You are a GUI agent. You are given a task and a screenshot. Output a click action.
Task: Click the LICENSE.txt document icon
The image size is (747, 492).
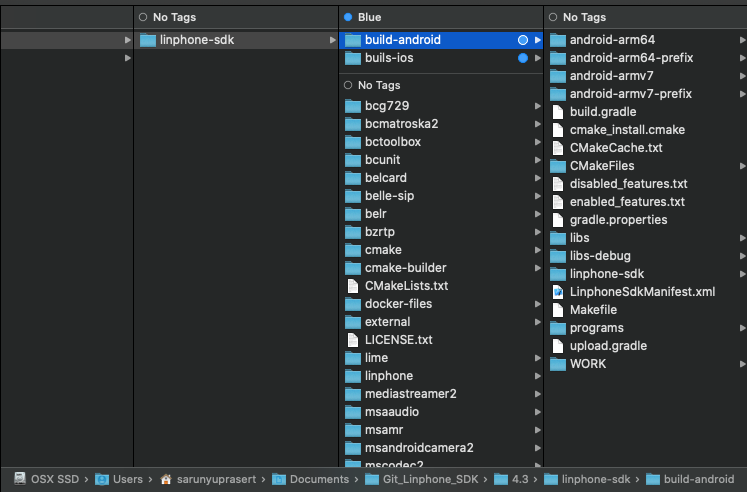pos(353,340)
